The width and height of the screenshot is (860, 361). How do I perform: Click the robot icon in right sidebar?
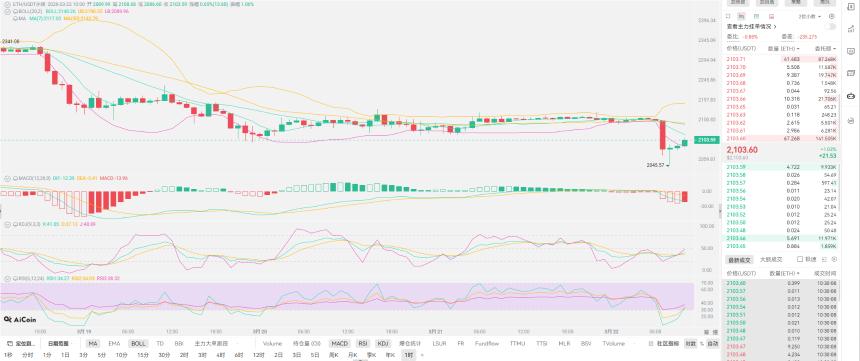[x=851, y=95]
